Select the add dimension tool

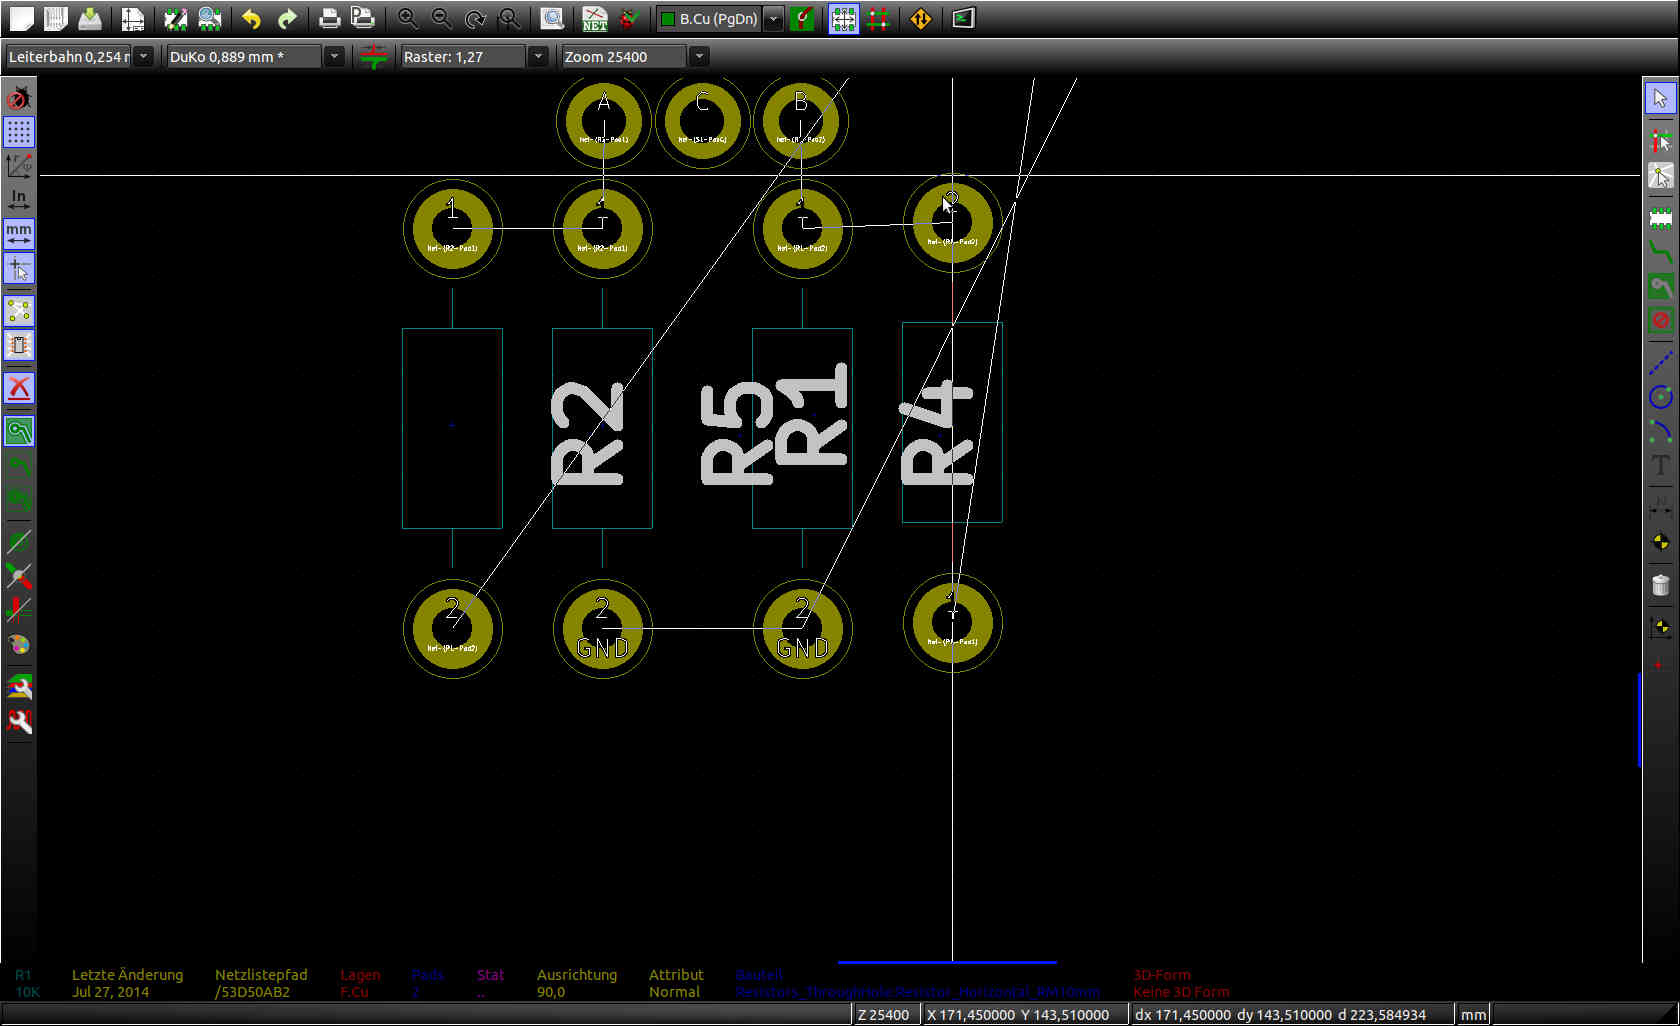coord(1660,507)
